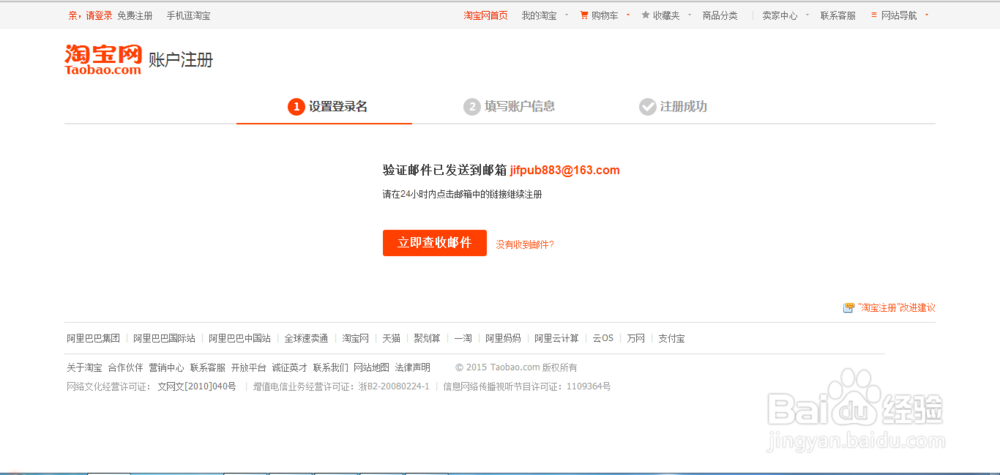This screenshot has width=1000, height=475.
Task: Open 全球速卖通 footer link
Action: pyautogui.click(x=306, y=338)
